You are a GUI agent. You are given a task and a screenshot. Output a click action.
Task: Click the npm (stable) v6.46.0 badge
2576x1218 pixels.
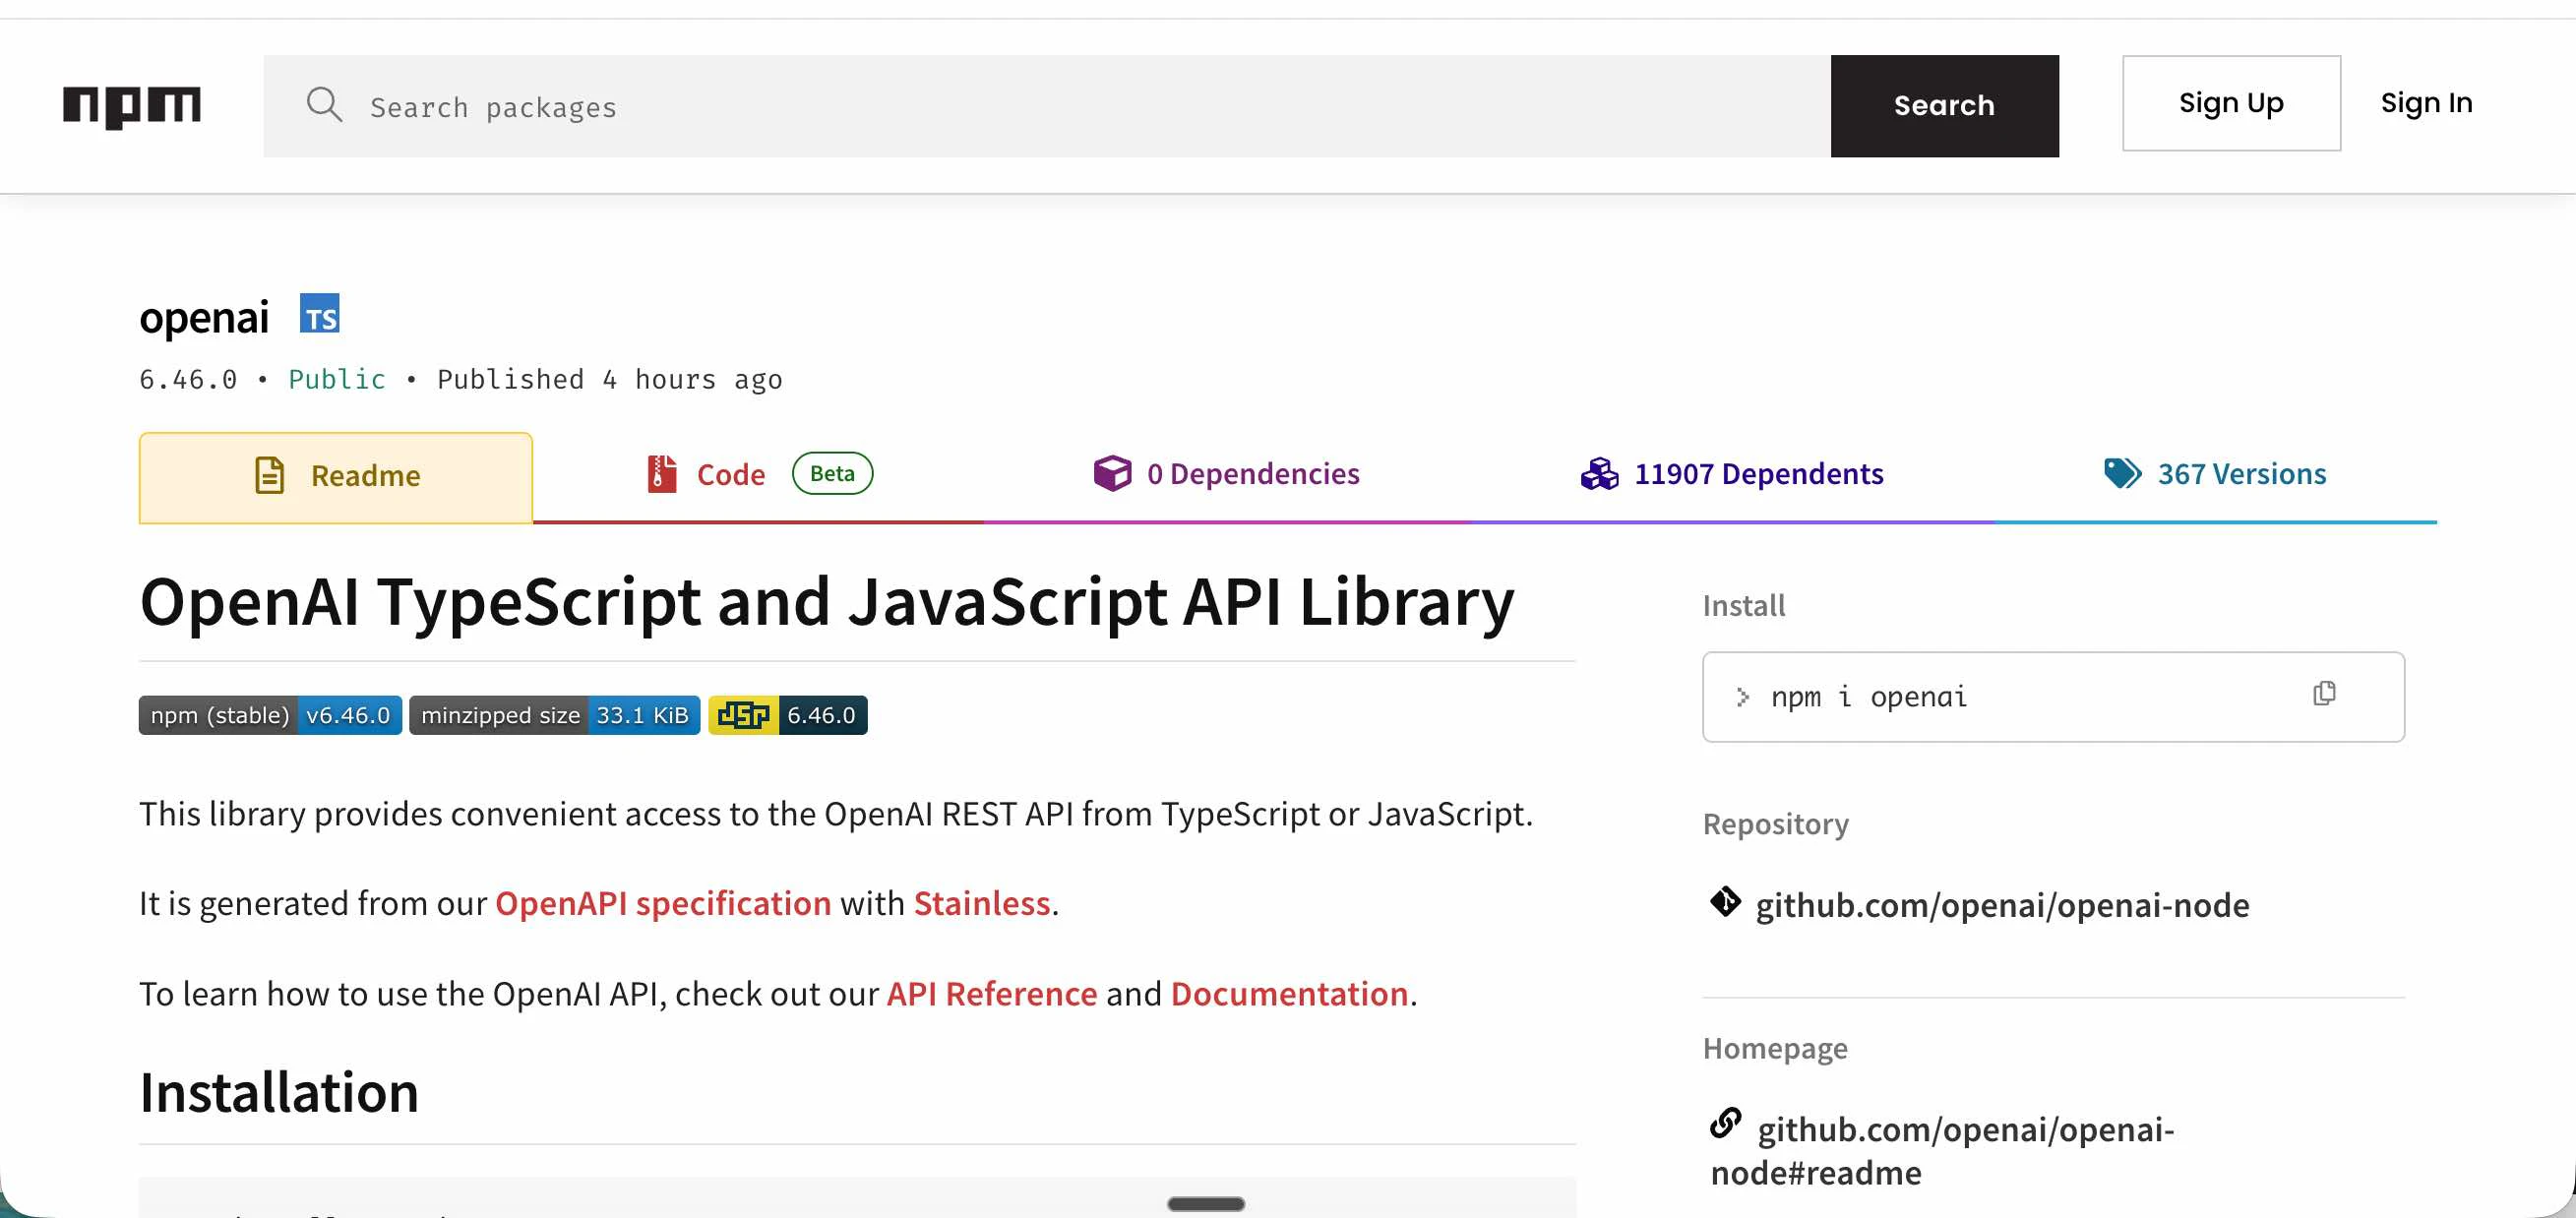click(x=270, y=716)
